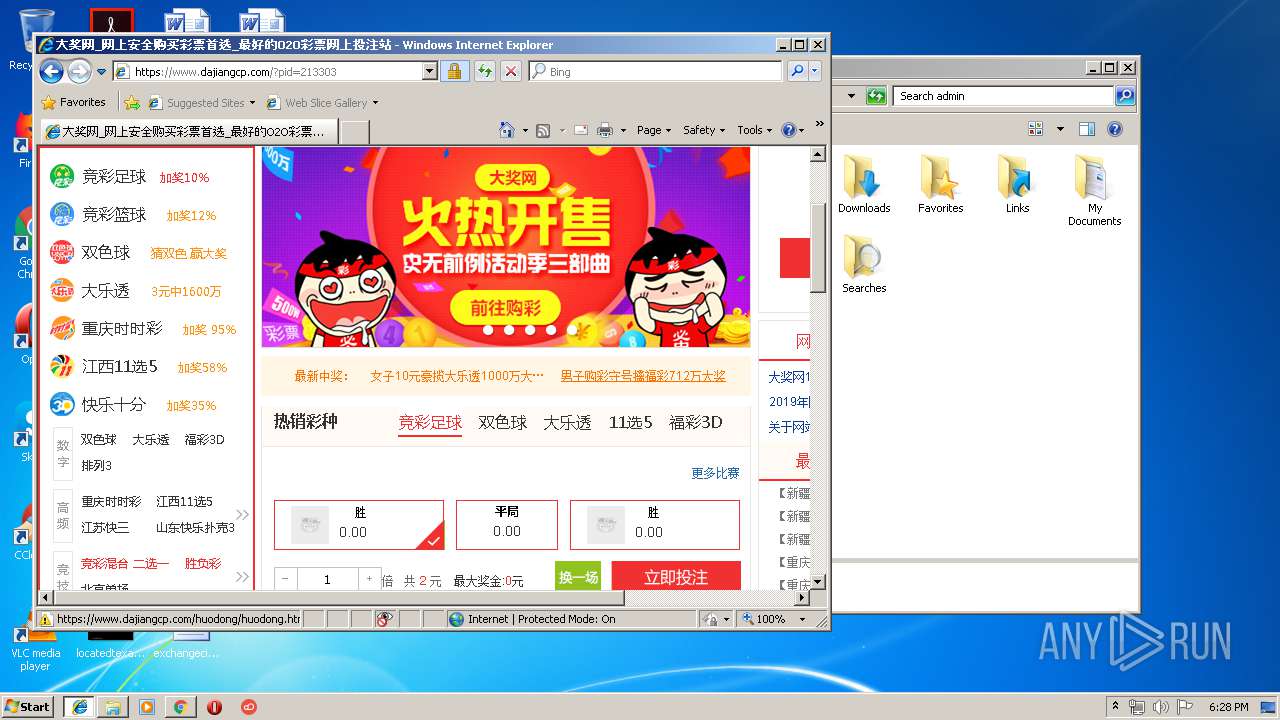Click the 江西11选5 icon in sidebar
The width and height of the screenshot is (1280, 720).
(62, 366)
